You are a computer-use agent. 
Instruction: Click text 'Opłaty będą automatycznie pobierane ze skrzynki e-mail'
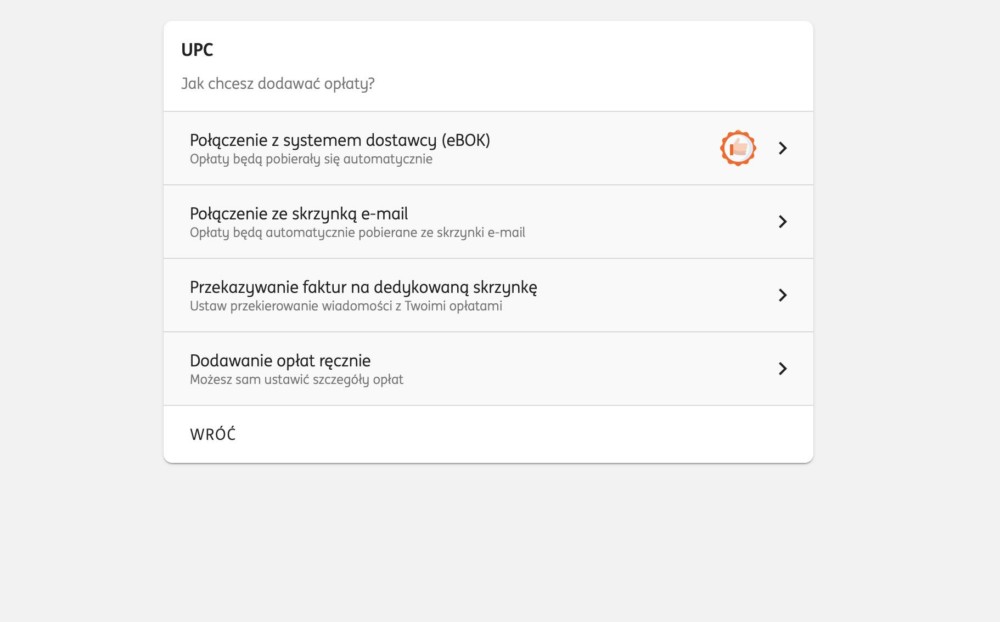(357, 233)
